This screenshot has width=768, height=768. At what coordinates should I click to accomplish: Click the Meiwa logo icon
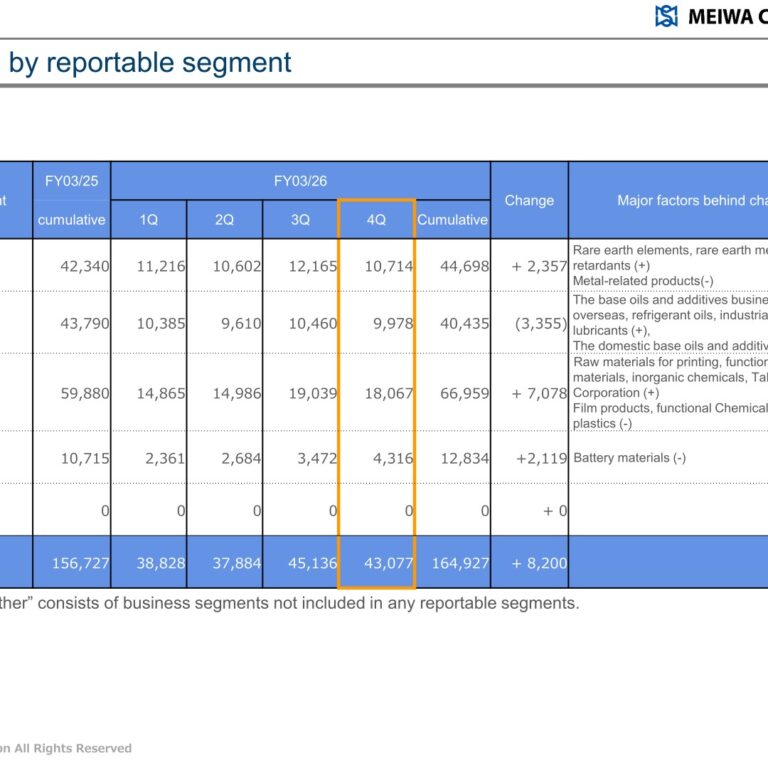click(666, 17)
